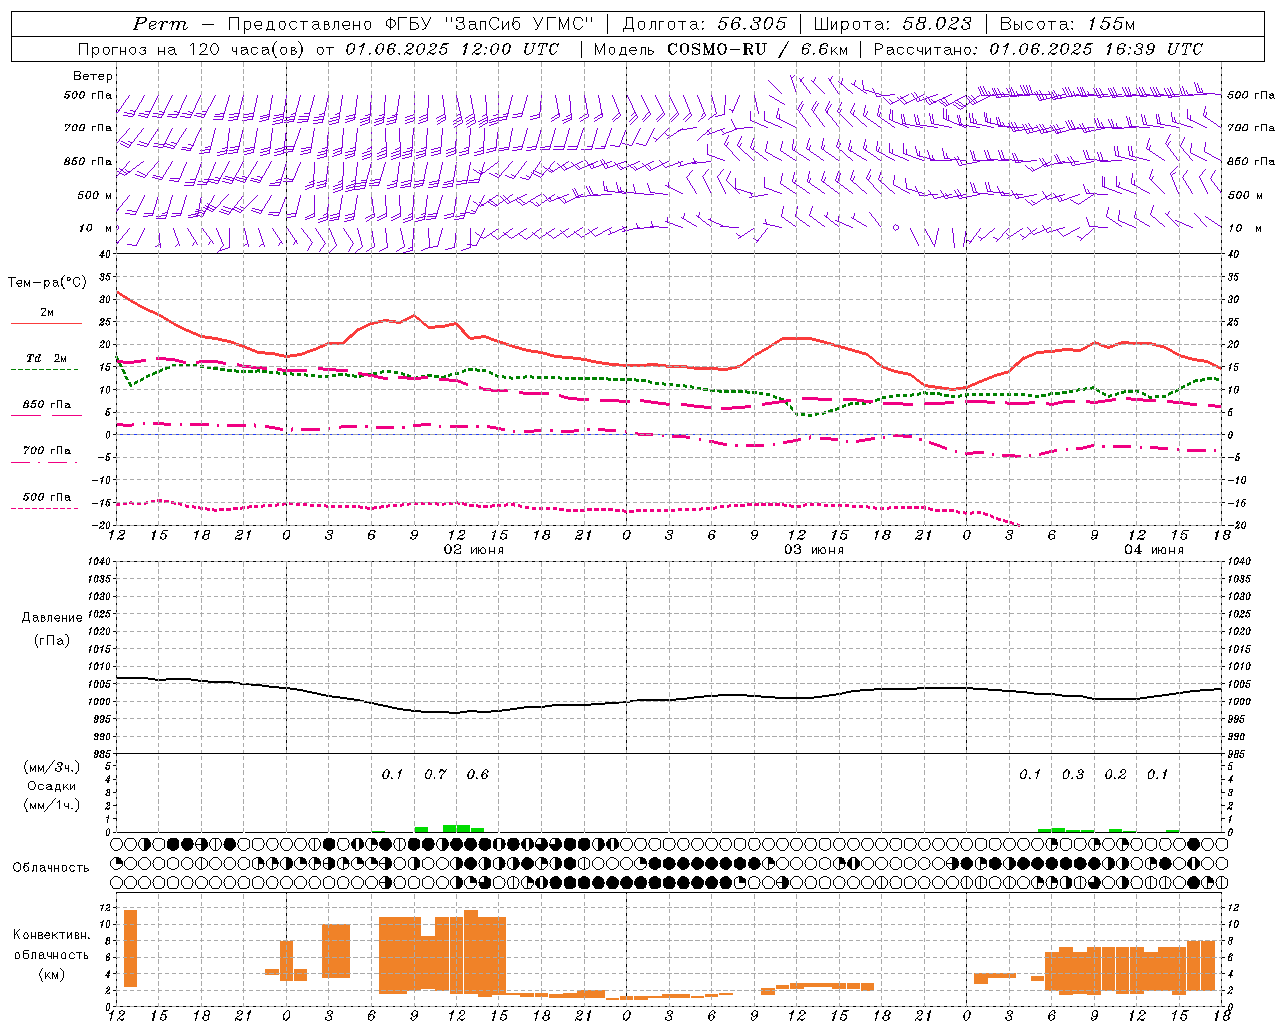Click the "03 июня" date label
The width and height of the screenshot is (1280, 1024).
(x=814, y=550)
